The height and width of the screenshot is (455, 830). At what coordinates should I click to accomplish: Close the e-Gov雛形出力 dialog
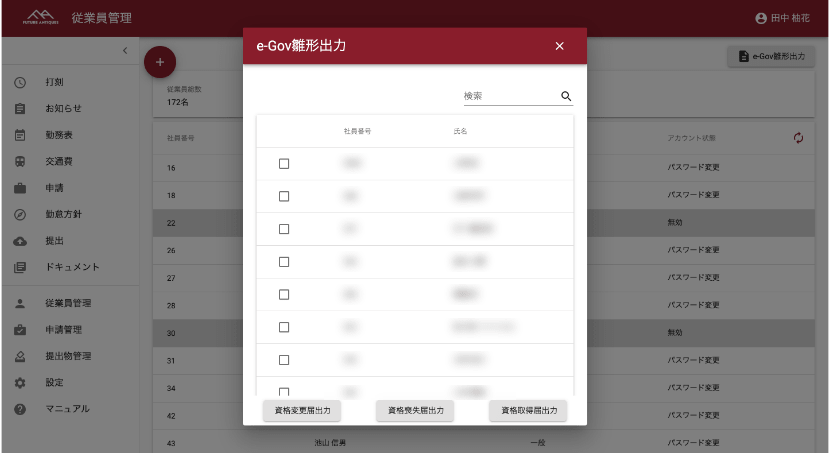(559, 46)
